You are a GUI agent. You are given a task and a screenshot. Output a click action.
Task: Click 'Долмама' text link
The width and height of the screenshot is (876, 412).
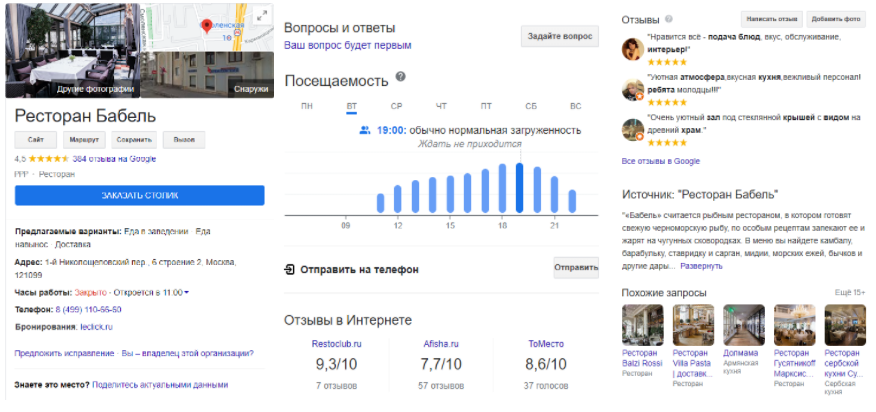(x=740, y=353)
